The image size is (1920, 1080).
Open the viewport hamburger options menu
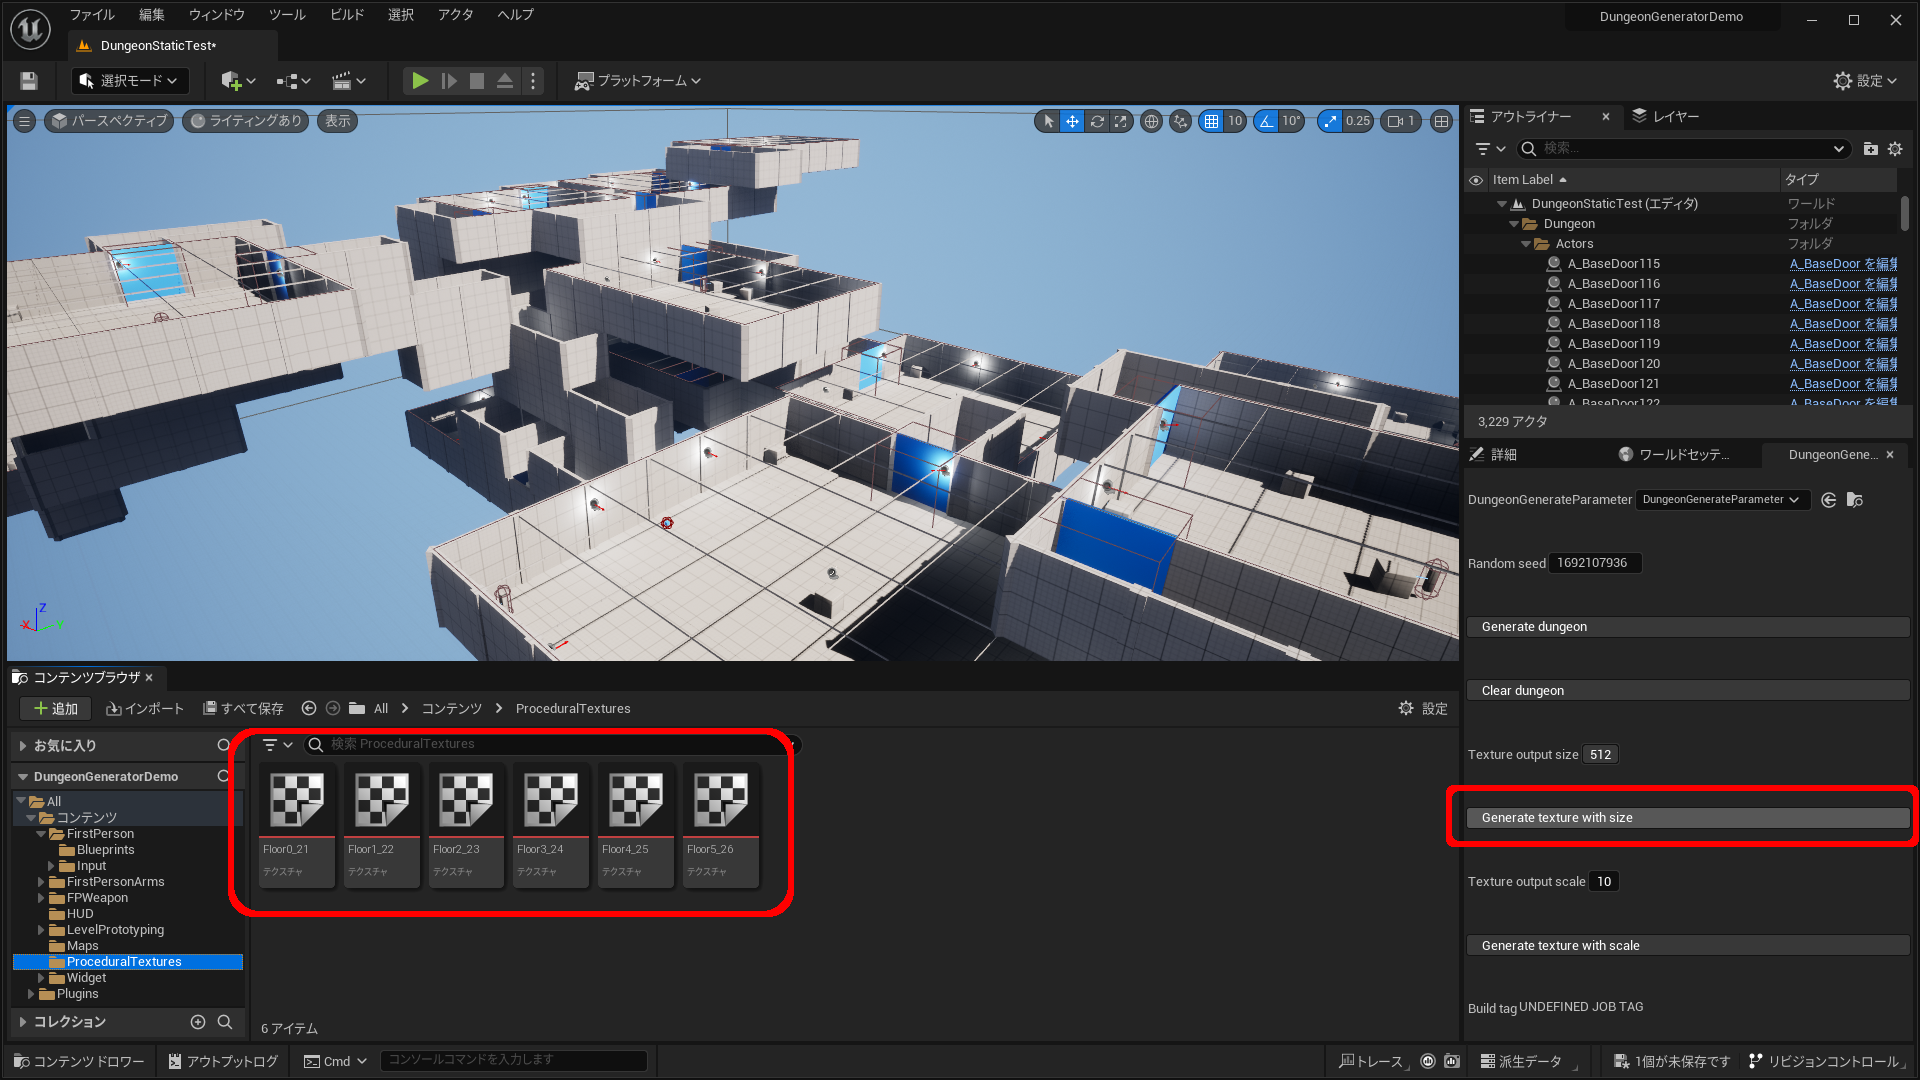coord(25,121)
